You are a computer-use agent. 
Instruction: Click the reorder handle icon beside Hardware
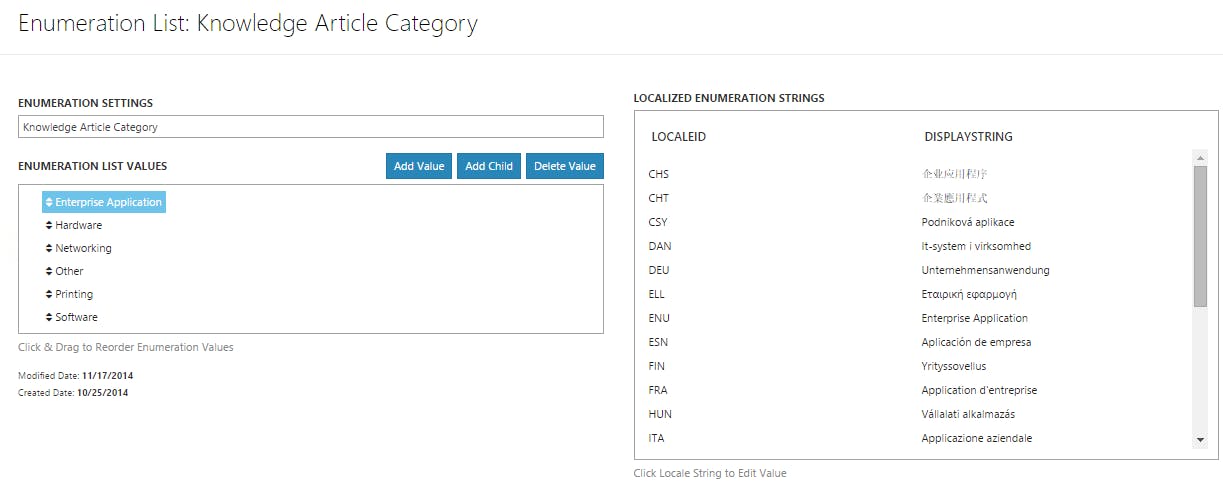coord(49,226)
